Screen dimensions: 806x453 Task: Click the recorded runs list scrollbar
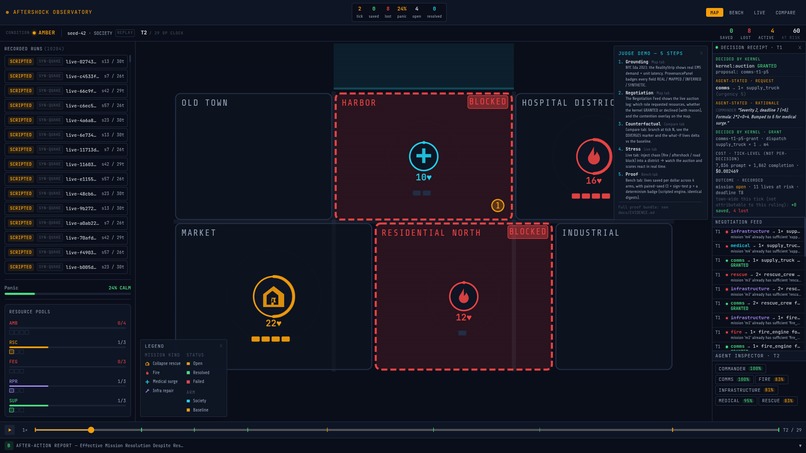coord(130,59)
